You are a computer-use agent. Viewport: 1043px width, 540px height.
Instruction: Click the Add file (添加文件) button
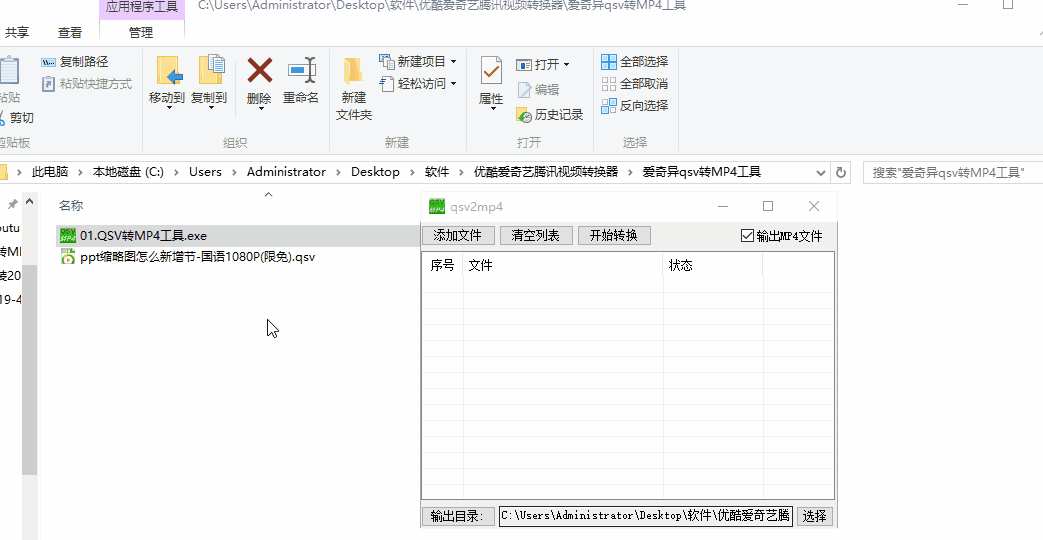click(458, 235)
